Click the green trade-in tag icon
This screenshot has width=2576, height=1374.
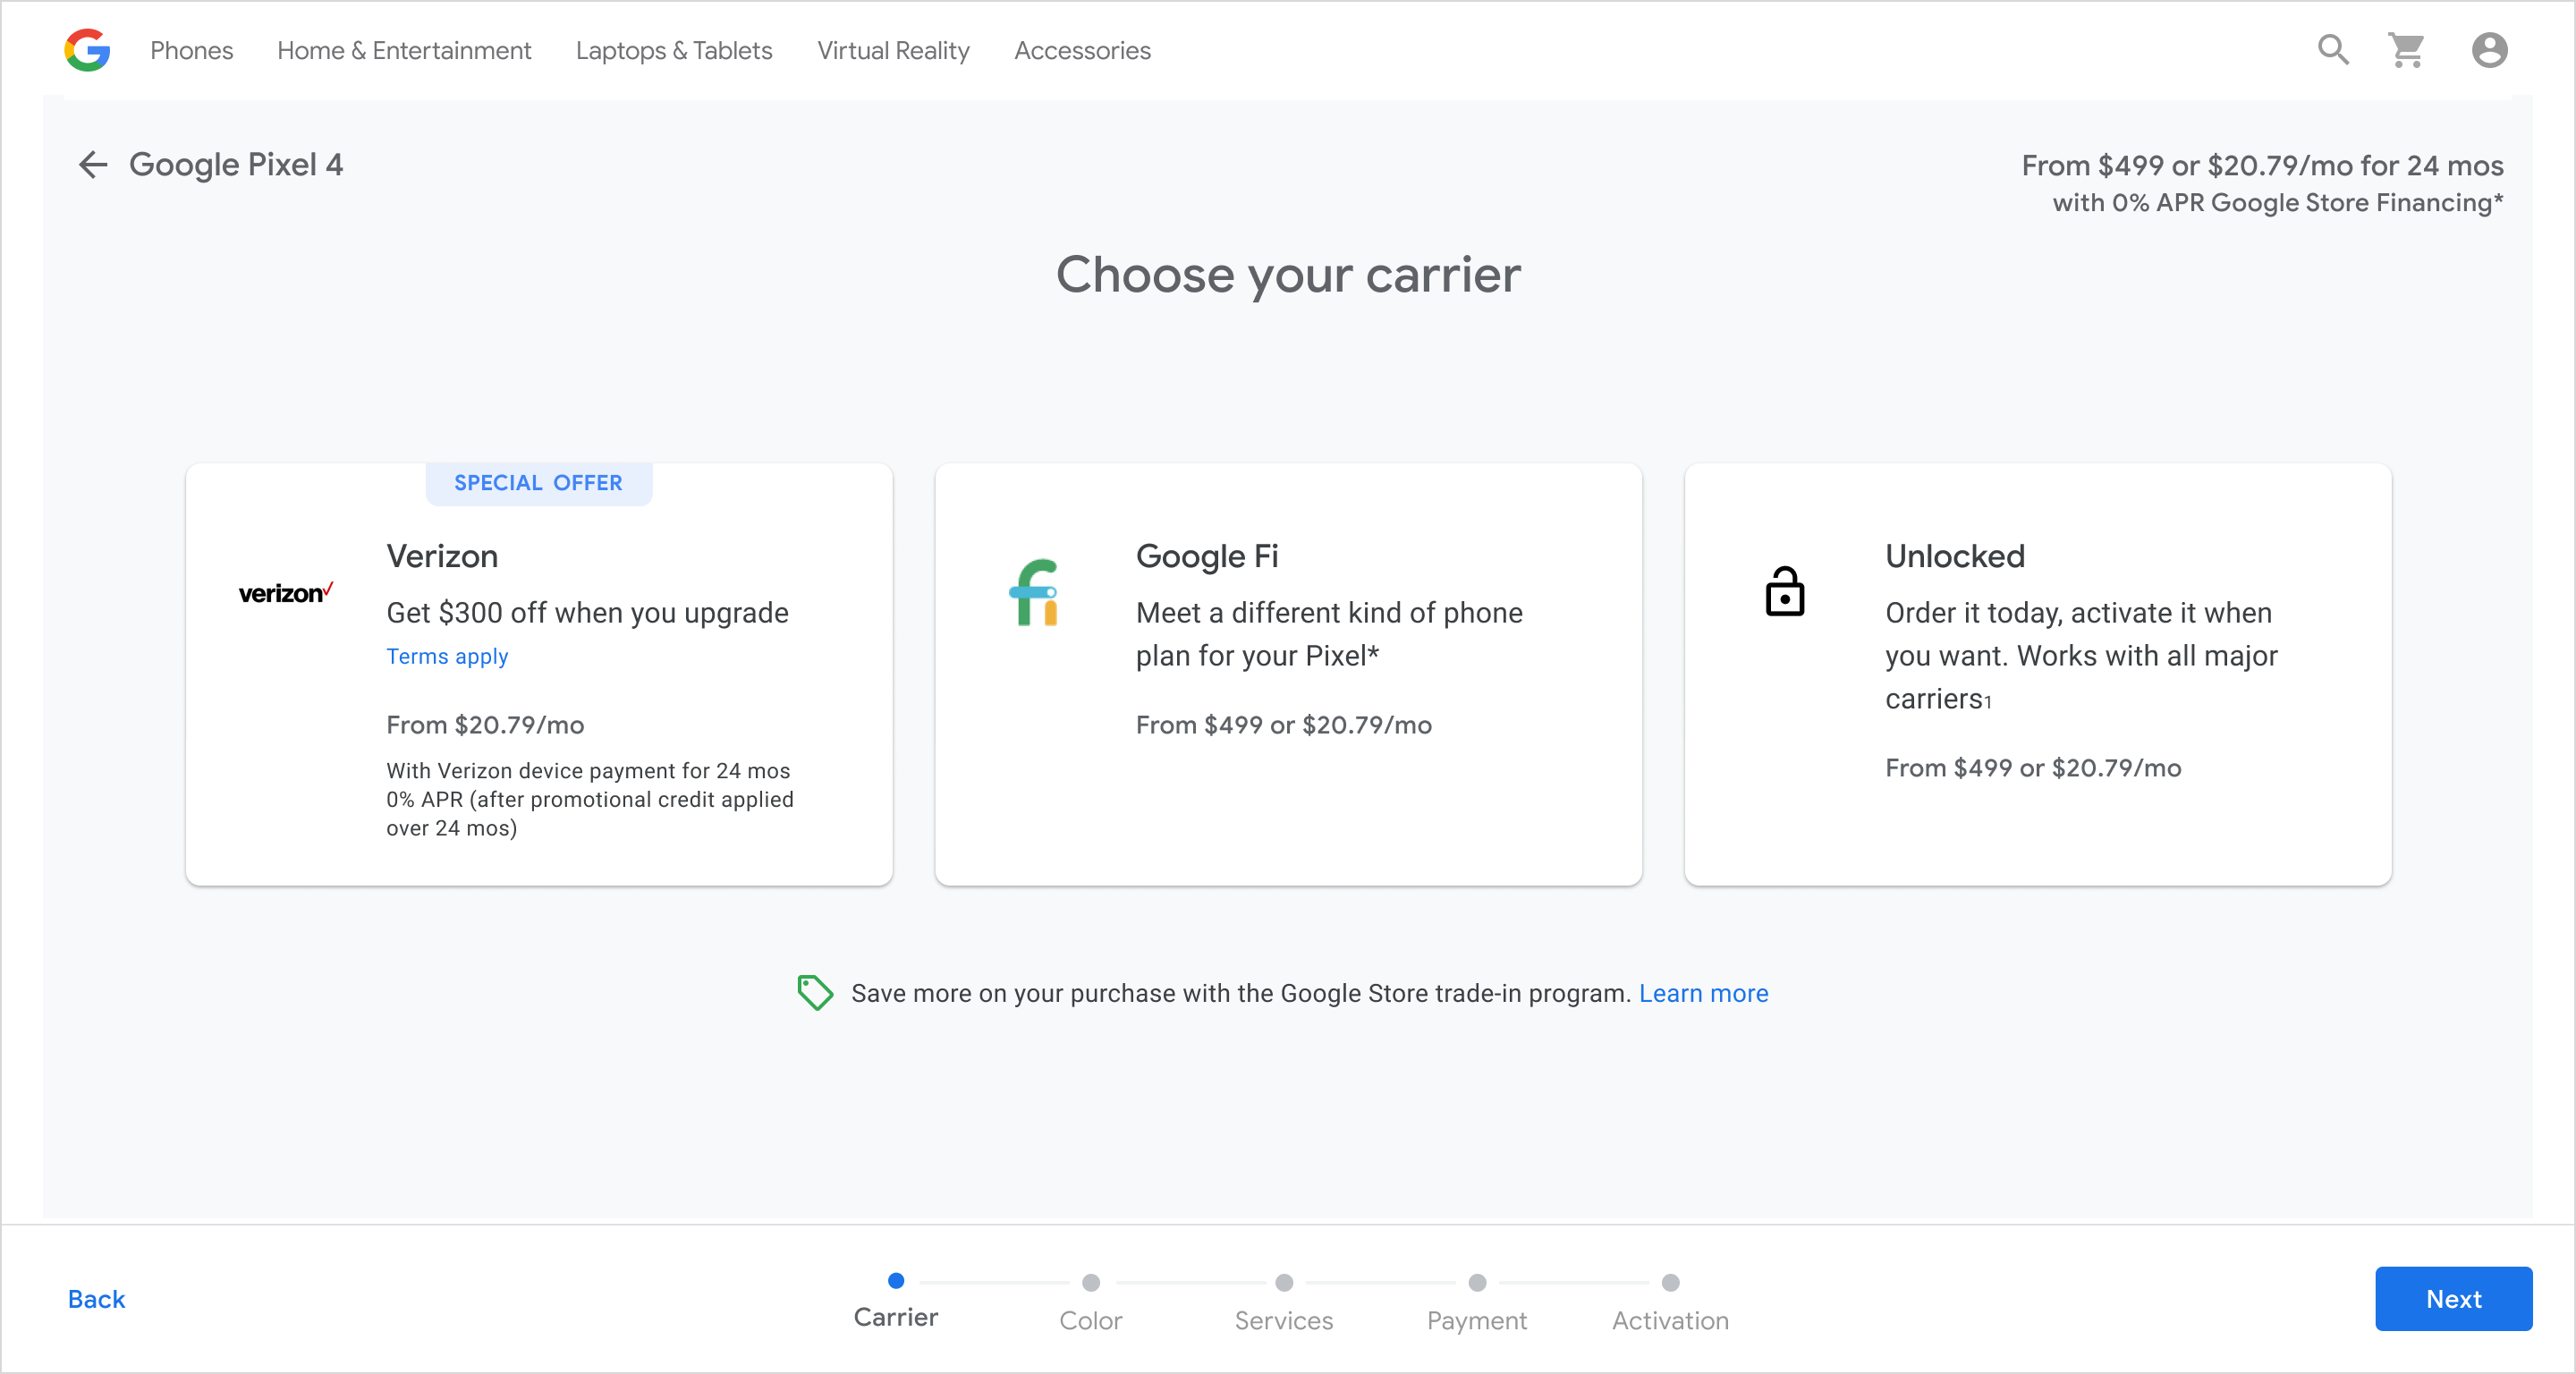point(815,993)
